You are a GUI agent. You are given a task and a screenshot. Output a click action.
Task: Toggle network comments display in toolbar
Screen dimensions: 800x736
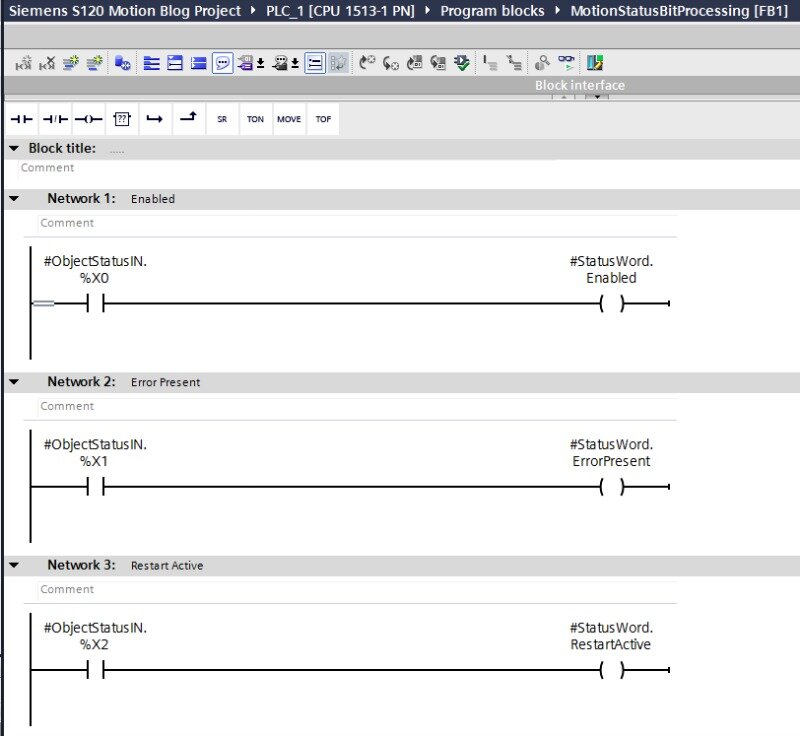[x=222, y=63]
